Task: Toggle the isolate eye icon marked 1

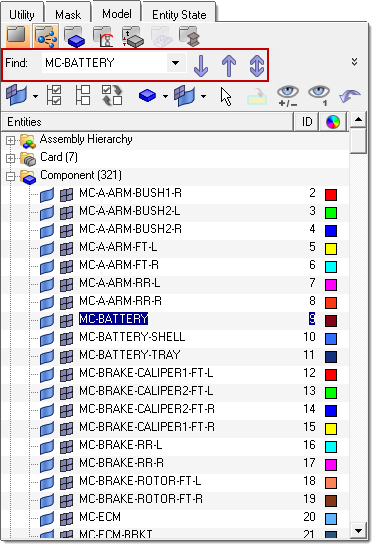Action: [x=319, y=96]
